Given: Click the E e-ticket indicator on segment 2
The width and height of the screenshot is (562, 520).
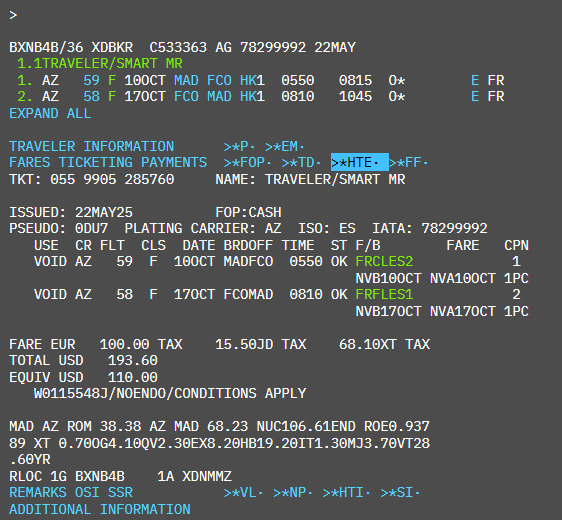Looking at the screenshot, I should (x=475, y=96).
